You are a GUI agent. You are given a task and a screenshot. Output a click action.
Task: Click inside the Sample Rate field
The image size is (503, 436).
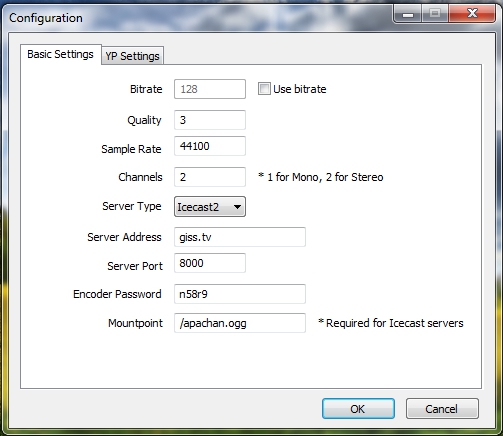(x=210, y=146)
